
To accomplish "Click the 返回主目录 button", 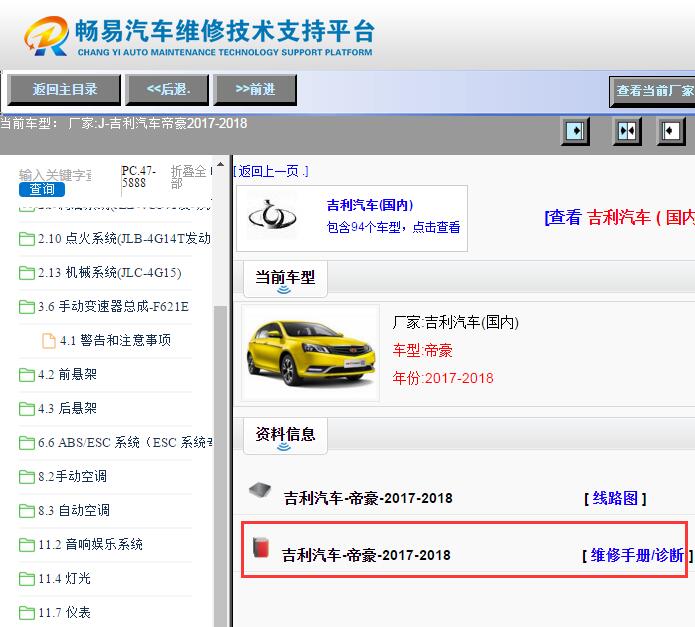I will point(64,90).
